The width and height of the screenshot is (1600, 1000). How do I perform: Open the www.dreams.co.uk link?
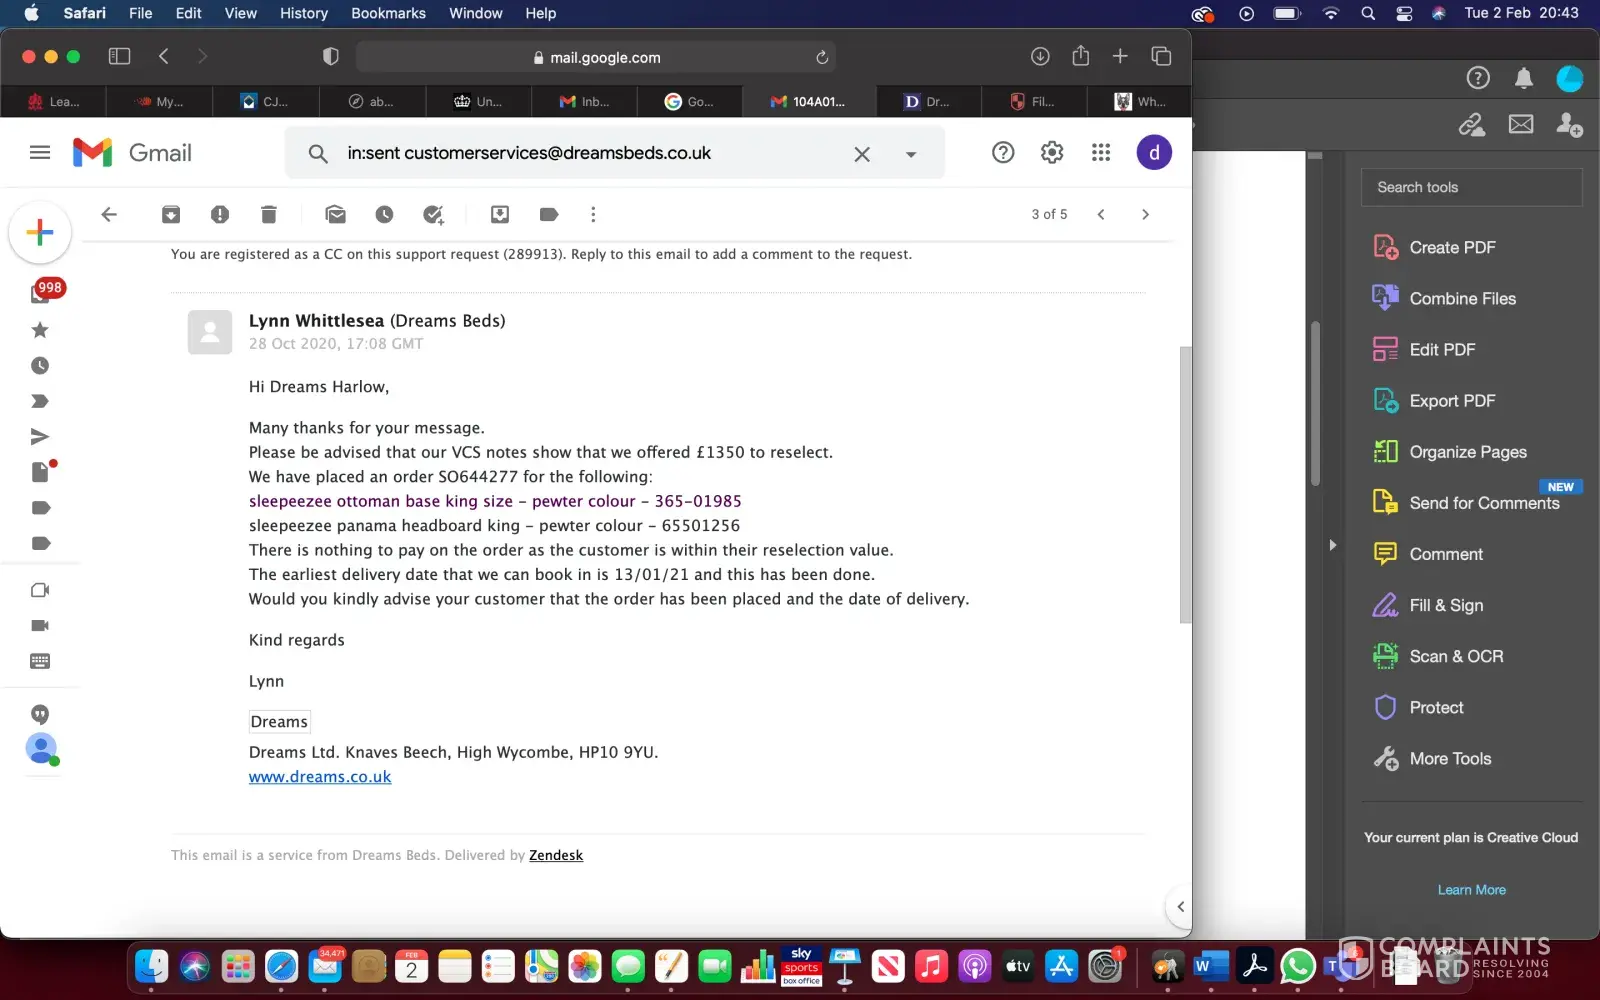(320, 777)
